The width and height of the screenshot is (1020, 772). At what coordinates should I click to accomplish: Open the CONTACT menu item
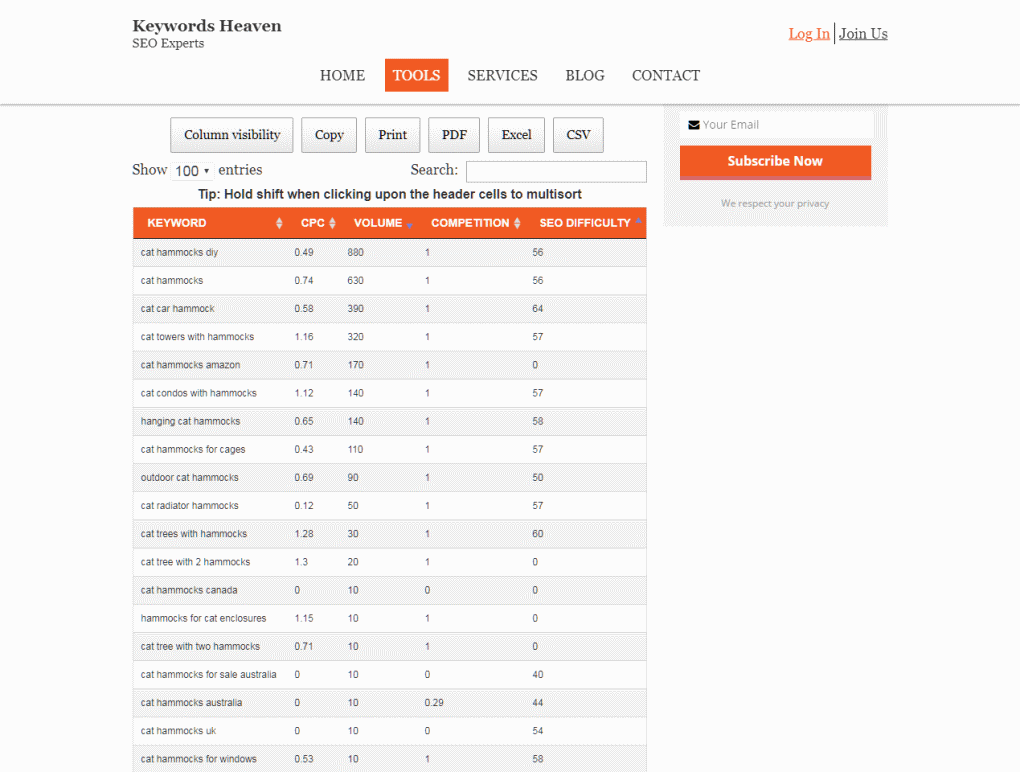coord(665,75)
